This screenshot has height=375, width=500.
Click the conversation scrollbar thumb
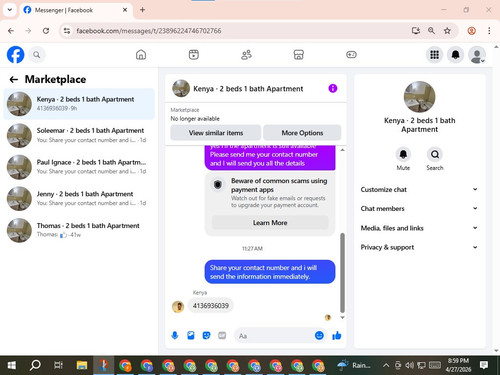pyautogui.click(x=342, y=273)
